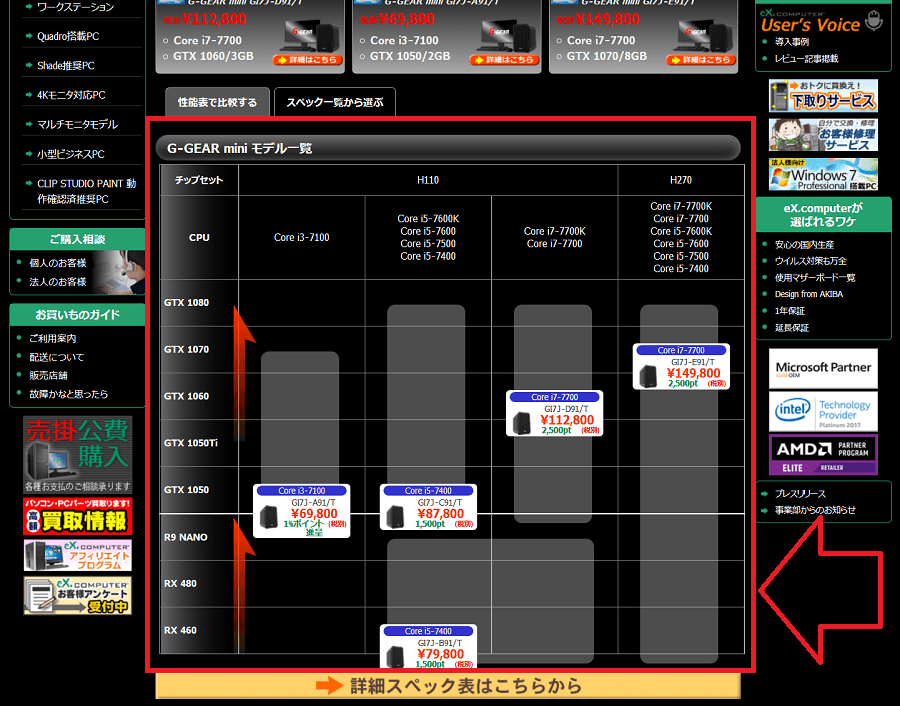
Task: Open the Quadro搭載PC sidebar link
Action: pos(68,36)
